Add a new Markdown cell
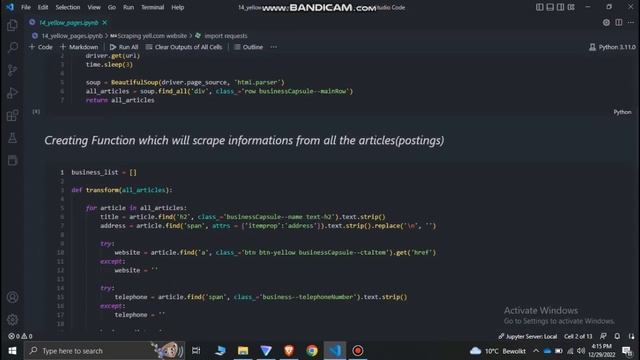This screenshot has height=360, width=640. point(79,47)
